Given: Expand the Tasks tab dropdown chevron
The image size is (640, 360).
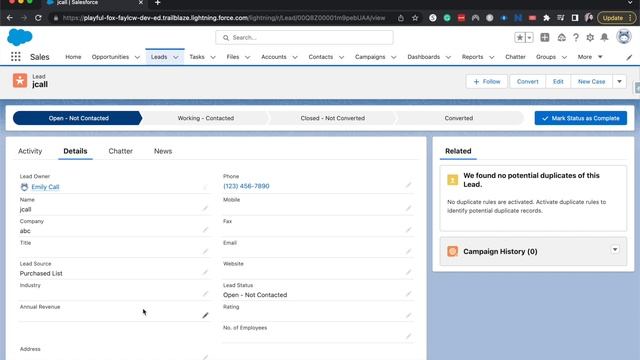Looking at the screenshot, I should tap(213, 57).
